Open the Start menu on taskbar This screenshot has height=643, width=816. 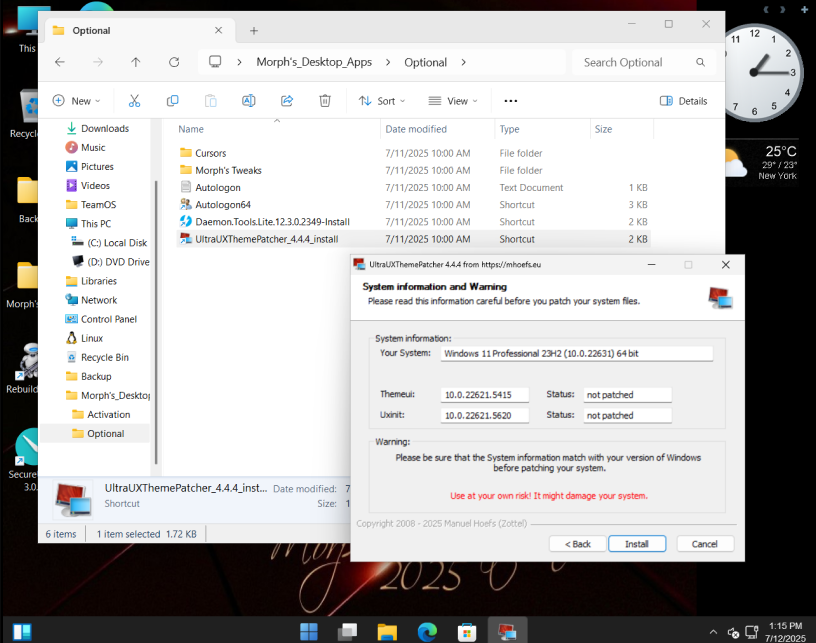[309, 632]
